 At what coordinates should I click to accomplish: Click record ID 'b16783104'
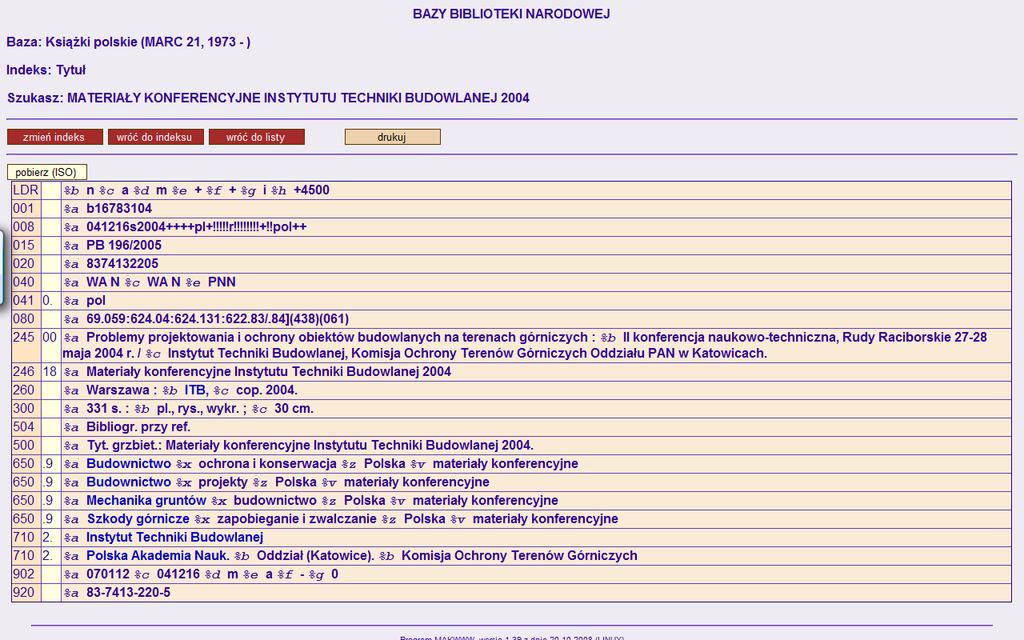click(119, 208)
